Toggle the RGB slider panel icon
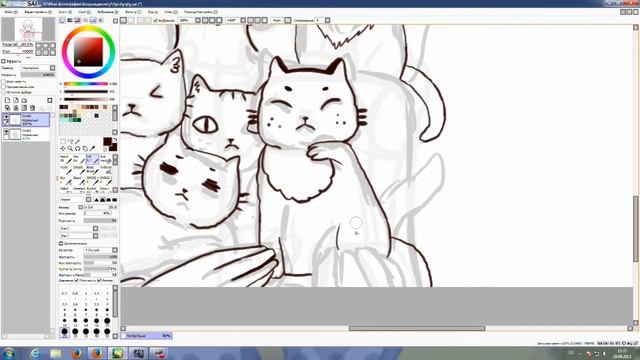This screenshot has height=360, width=640. tap(70, 20)
